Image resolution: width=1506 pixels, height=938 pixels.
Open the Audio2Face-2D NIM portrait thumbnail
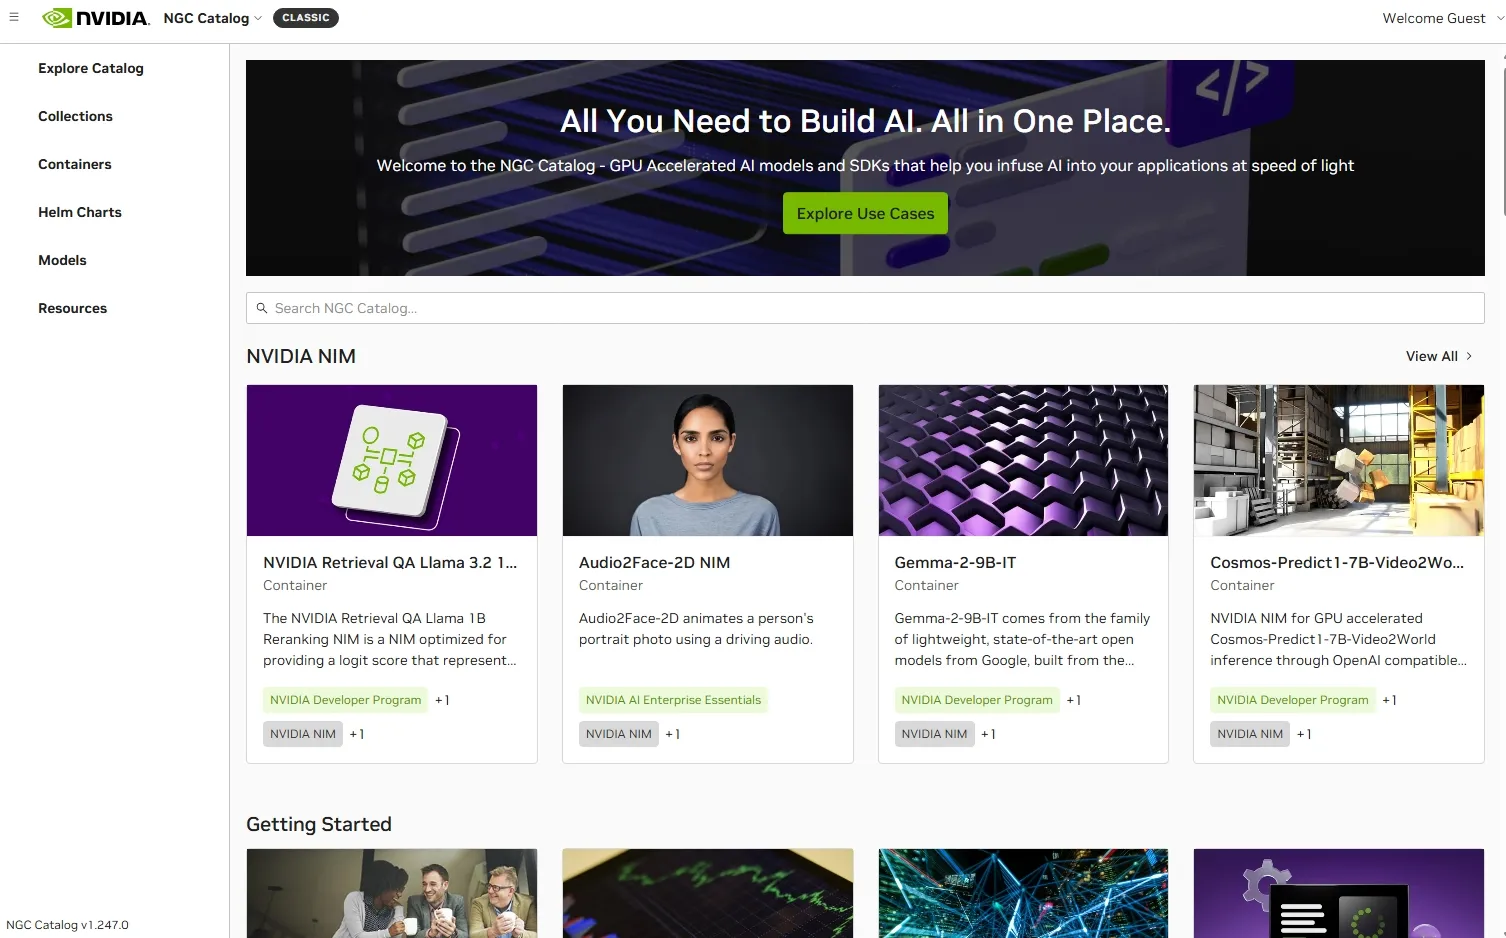pyautogui.click(x=708, y=460)
